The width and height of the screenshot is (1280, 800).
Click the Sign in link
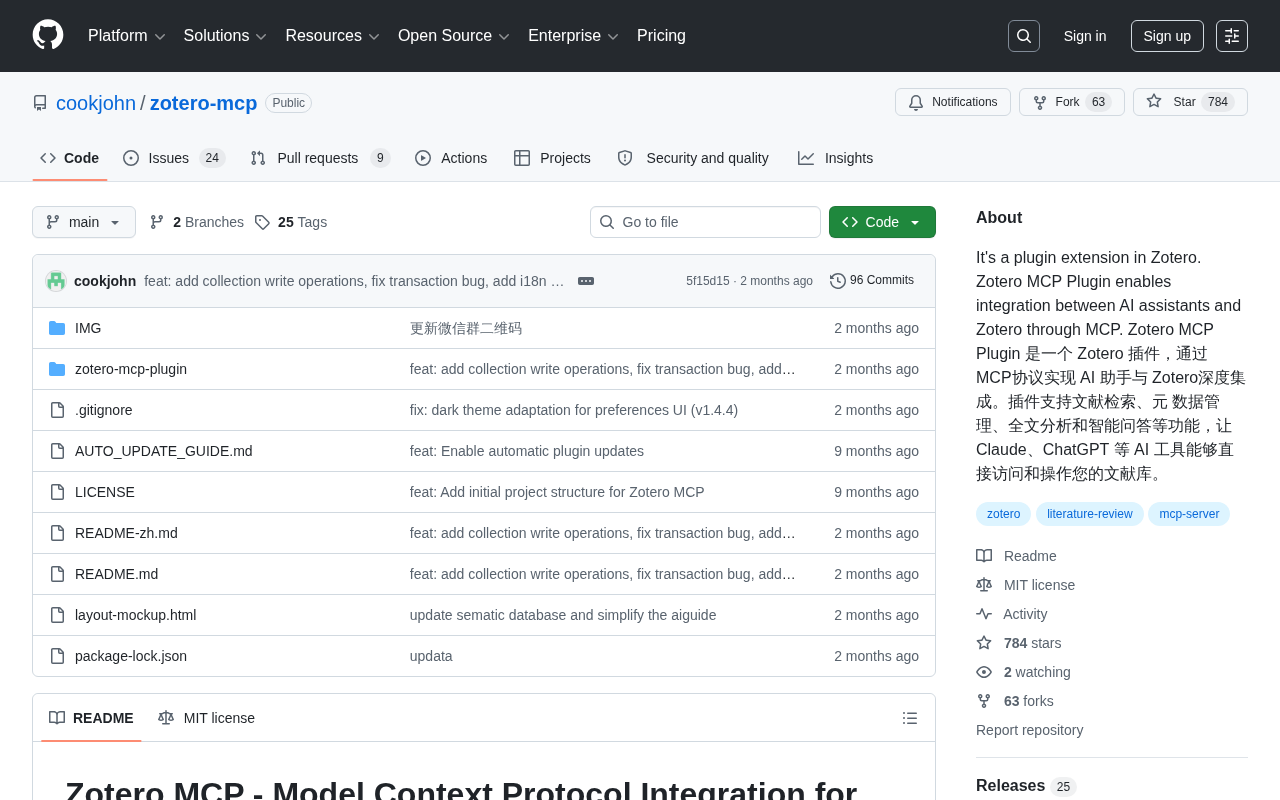click(x=1085, y=36)
